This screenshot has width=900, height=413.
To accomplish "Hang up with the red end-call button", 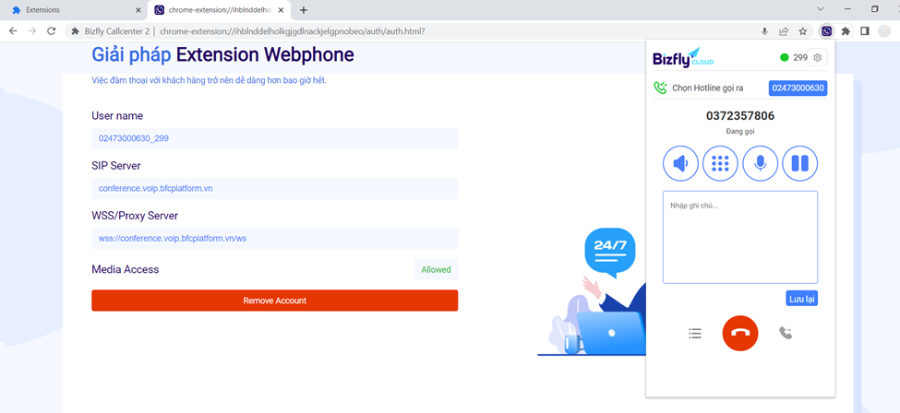I will 740,333.
